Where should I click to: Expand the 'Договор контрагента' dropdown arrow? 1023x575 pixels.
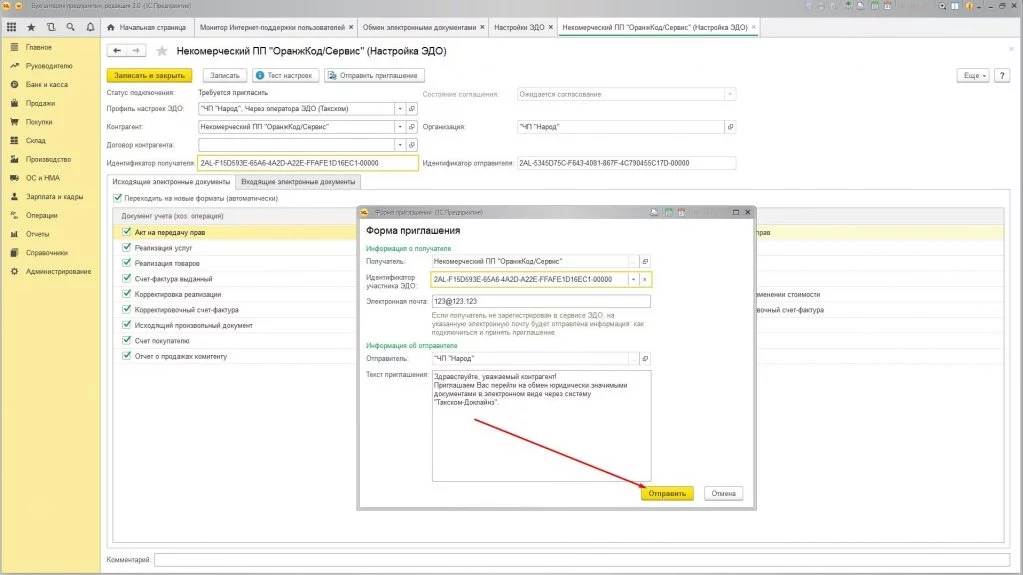pyautogui.click(x=400, y=145)
